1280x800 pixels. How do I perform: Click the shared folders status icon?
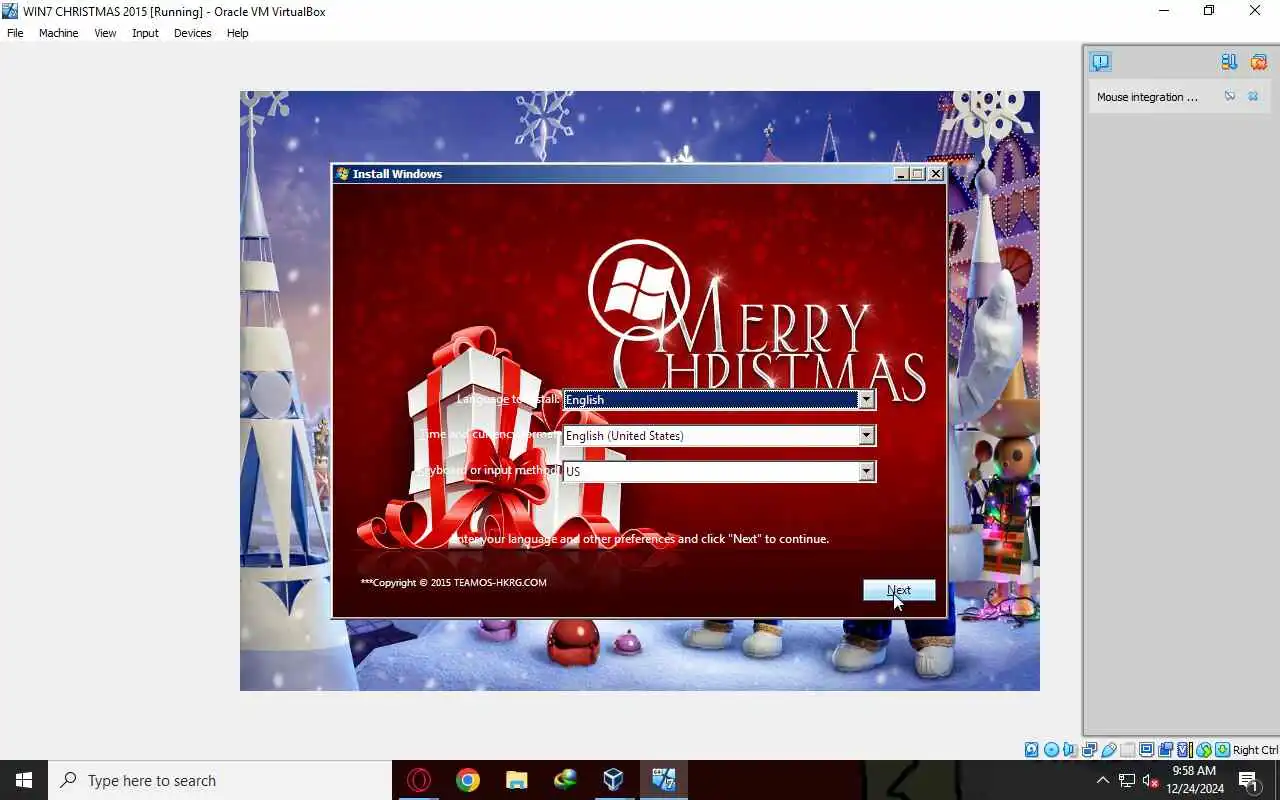1127,750
